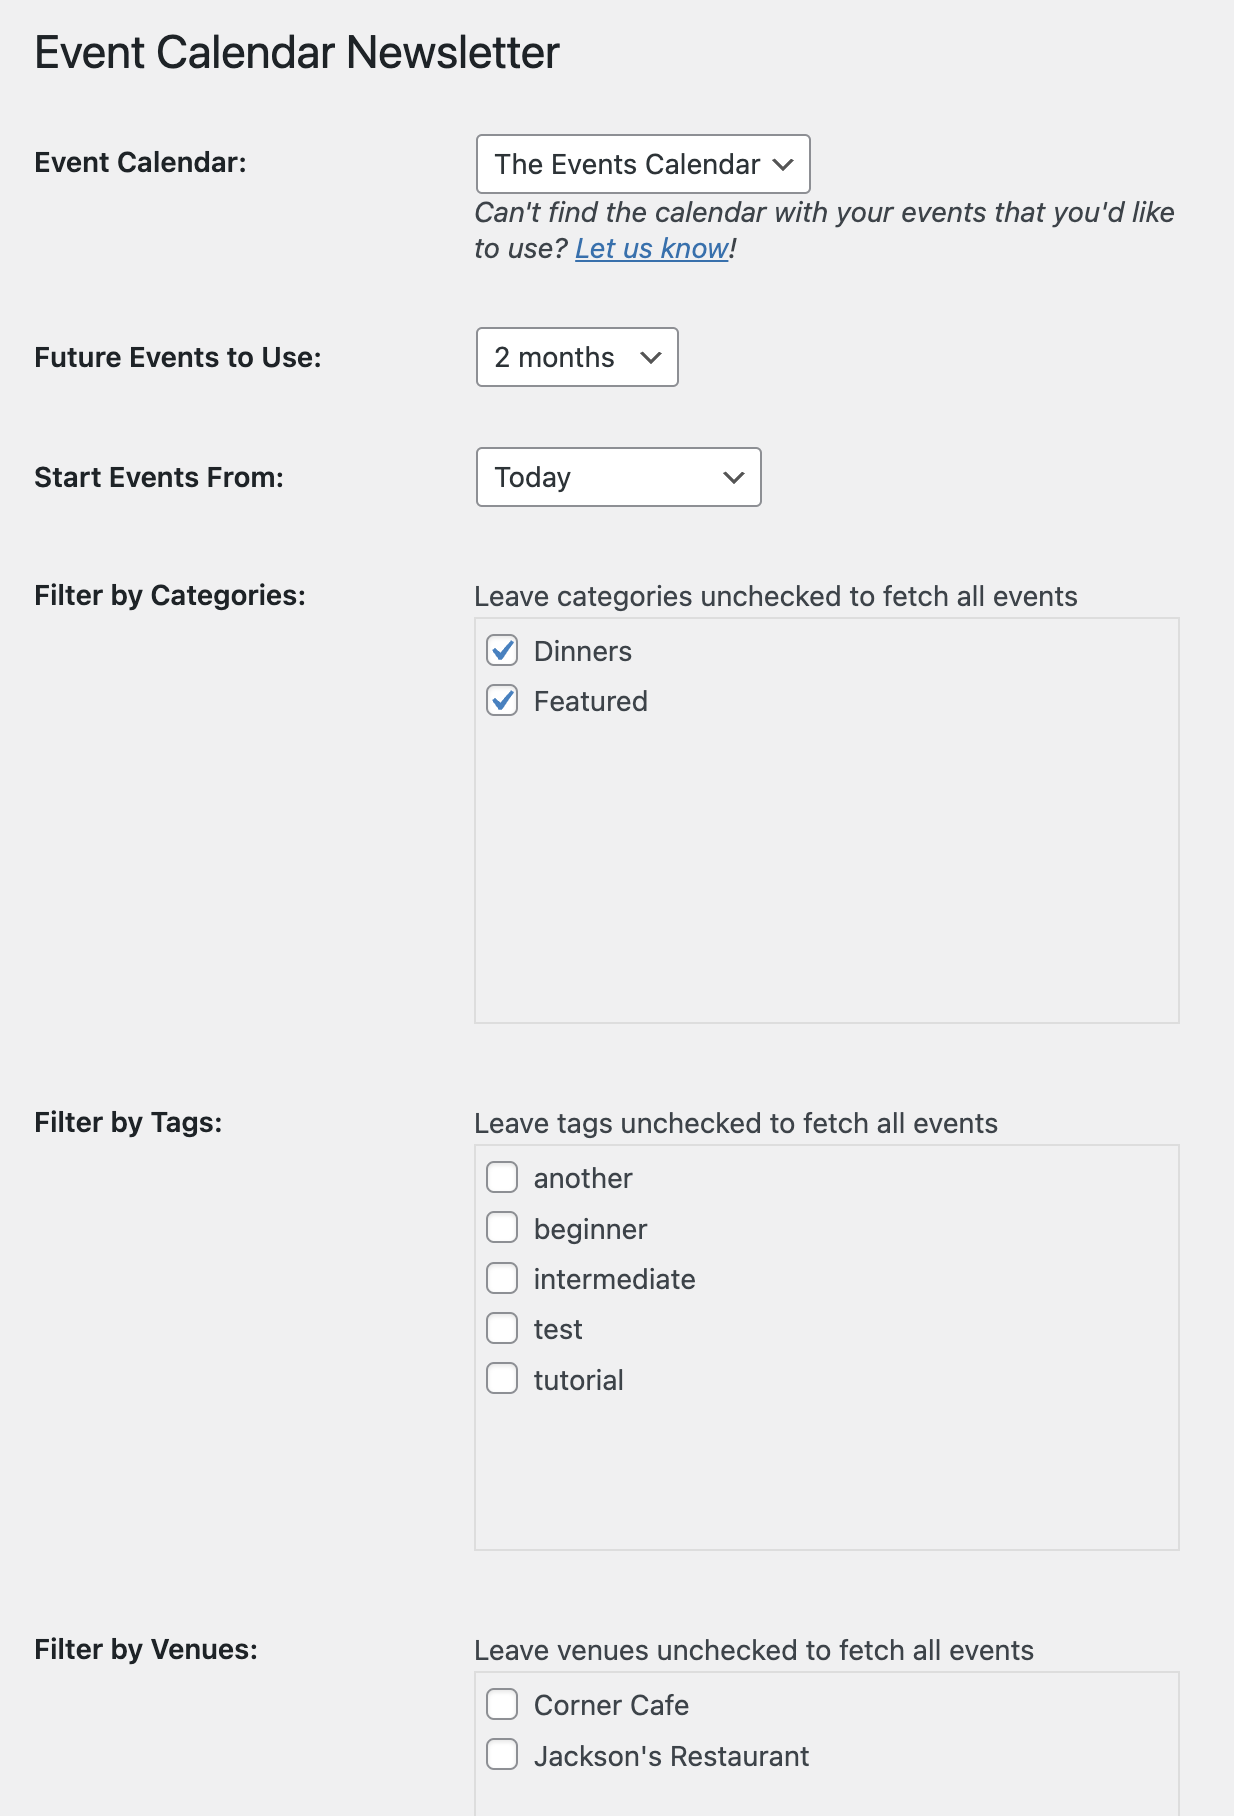Viewport: 1234px width, 1816px height.
Task: Click the "Filter by Categories" label
Action: [x=169, y=594]
